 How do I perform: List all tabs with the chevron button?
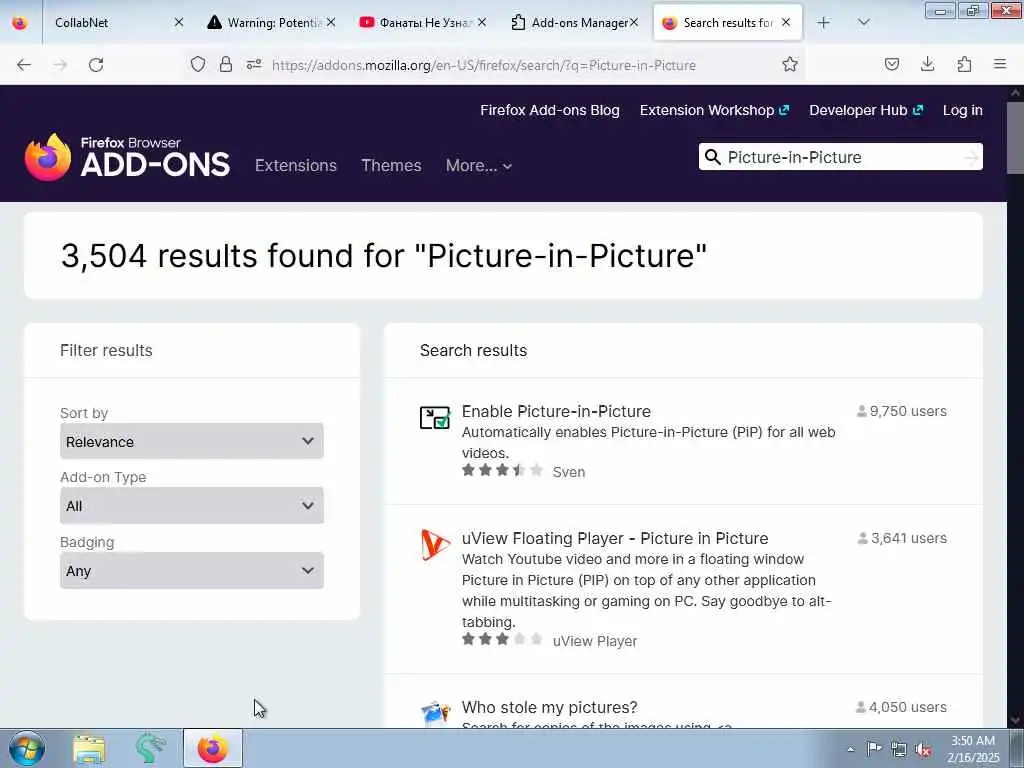coord(863,23)
